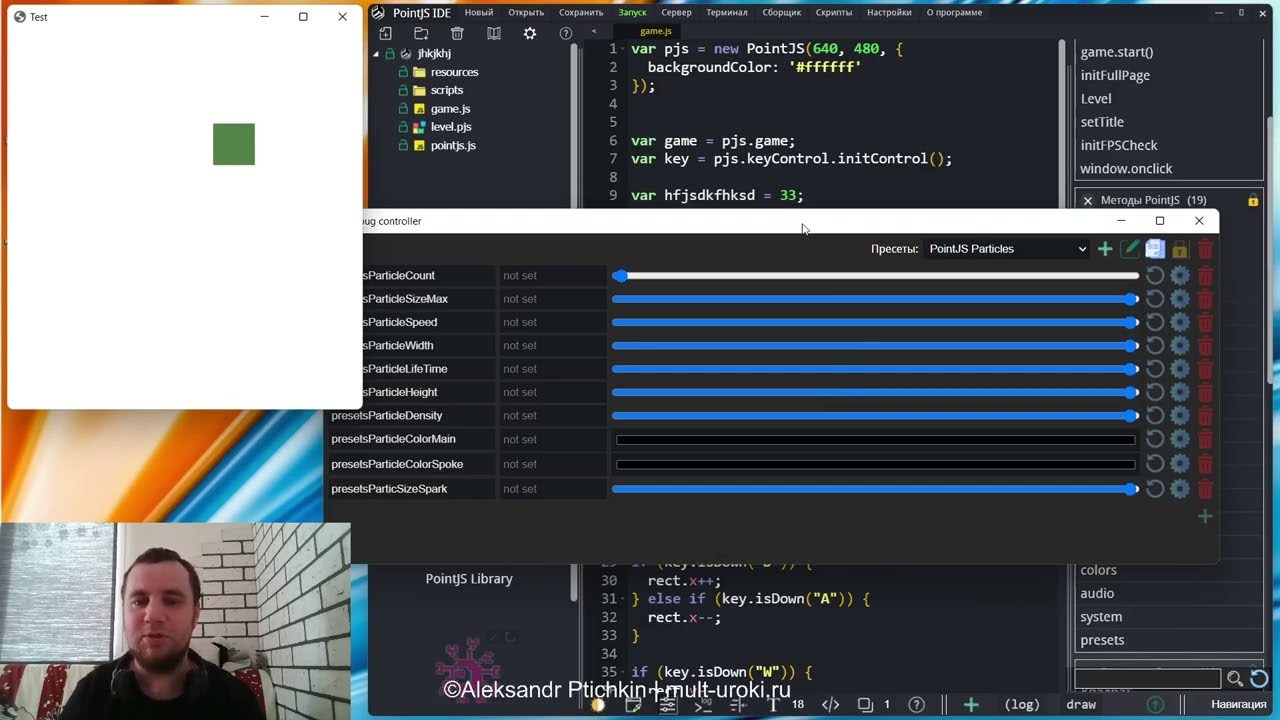Open the presetsParticleColorSpoke color swatch
This screenshot has width=1280, height=720.
coord(875,464)
